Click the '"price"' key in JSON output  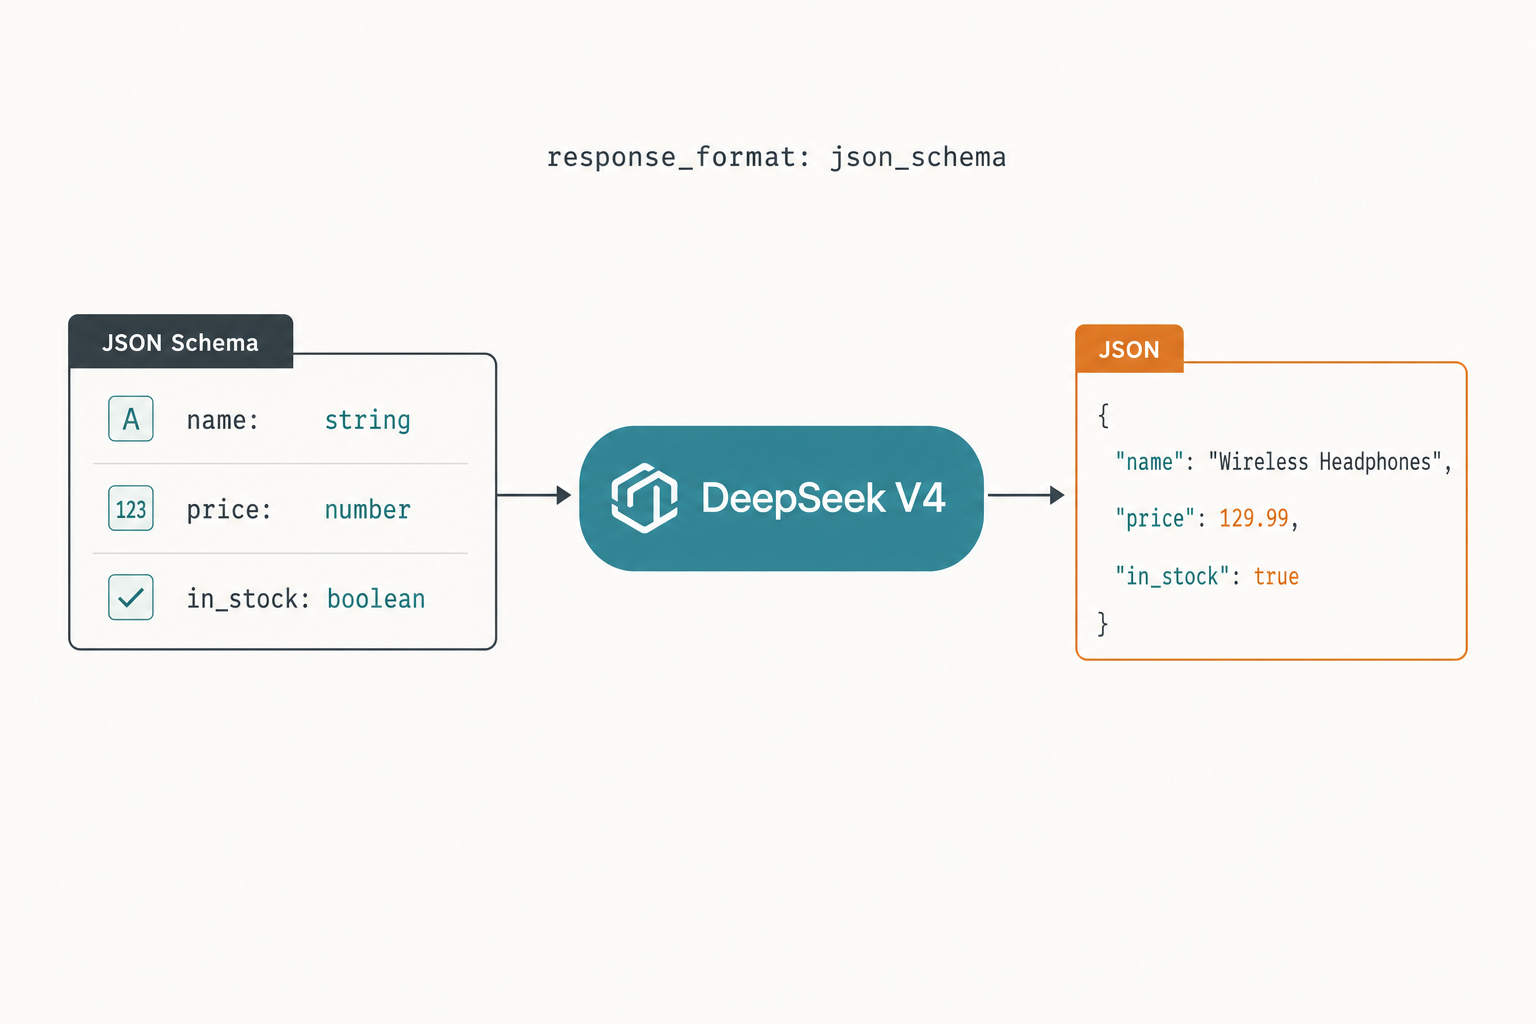[x=1155, y=519]
